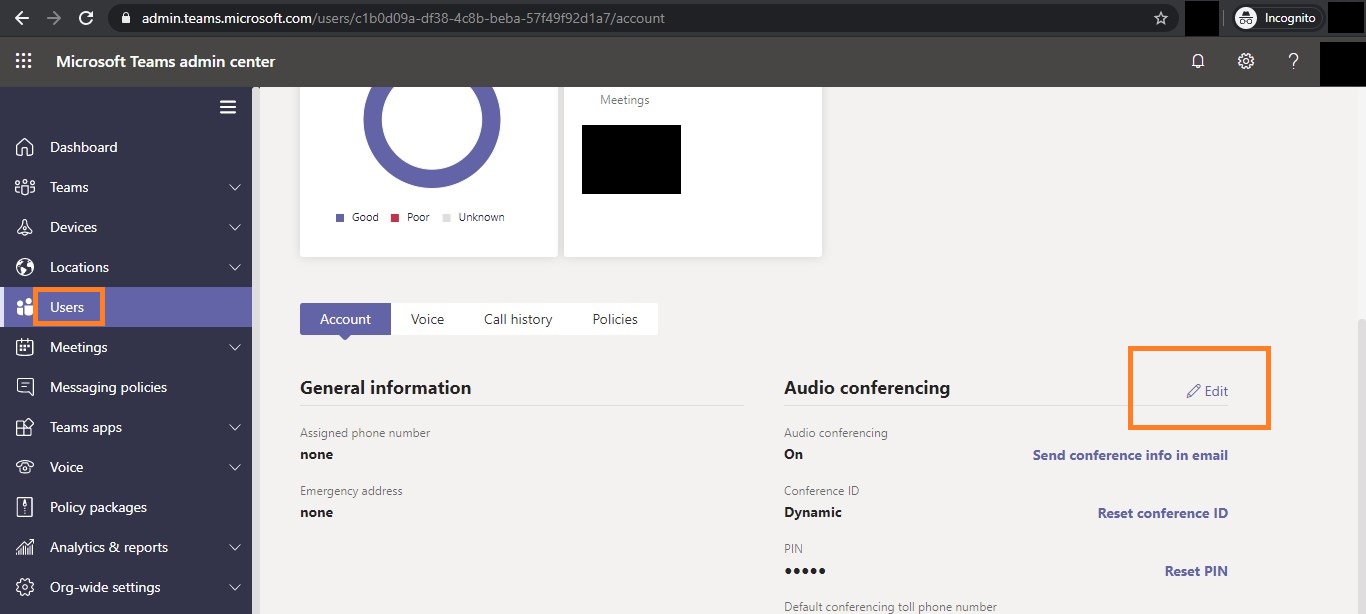1366x614 pixels.
Task: Open the Teams admin settings gear
Action: tap(1245, 61)
